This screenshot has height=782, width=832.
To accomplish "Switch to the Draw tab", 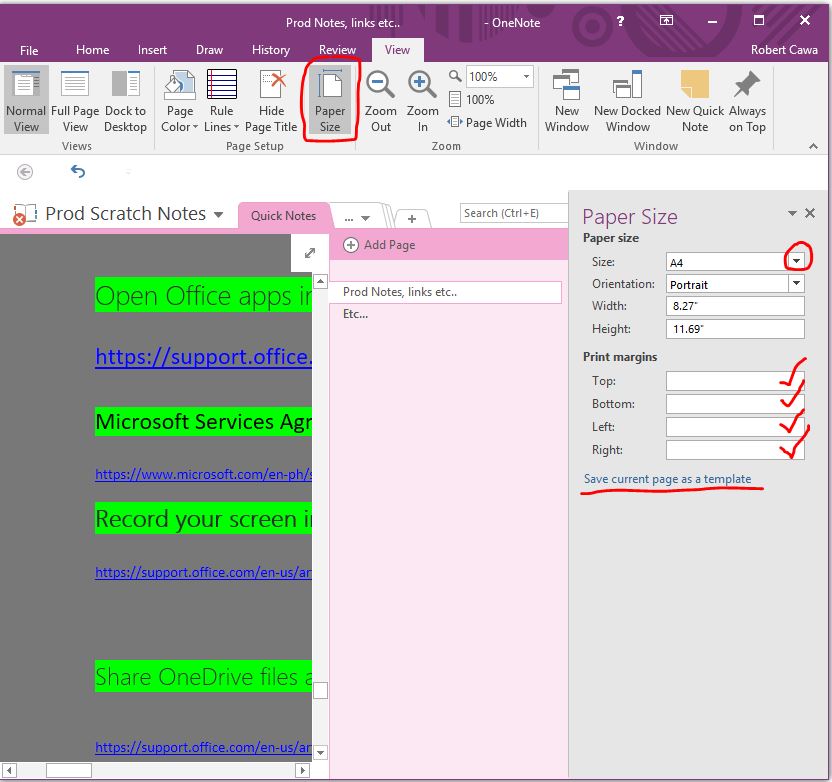I will pyautogui.click(x=209, y=50).
